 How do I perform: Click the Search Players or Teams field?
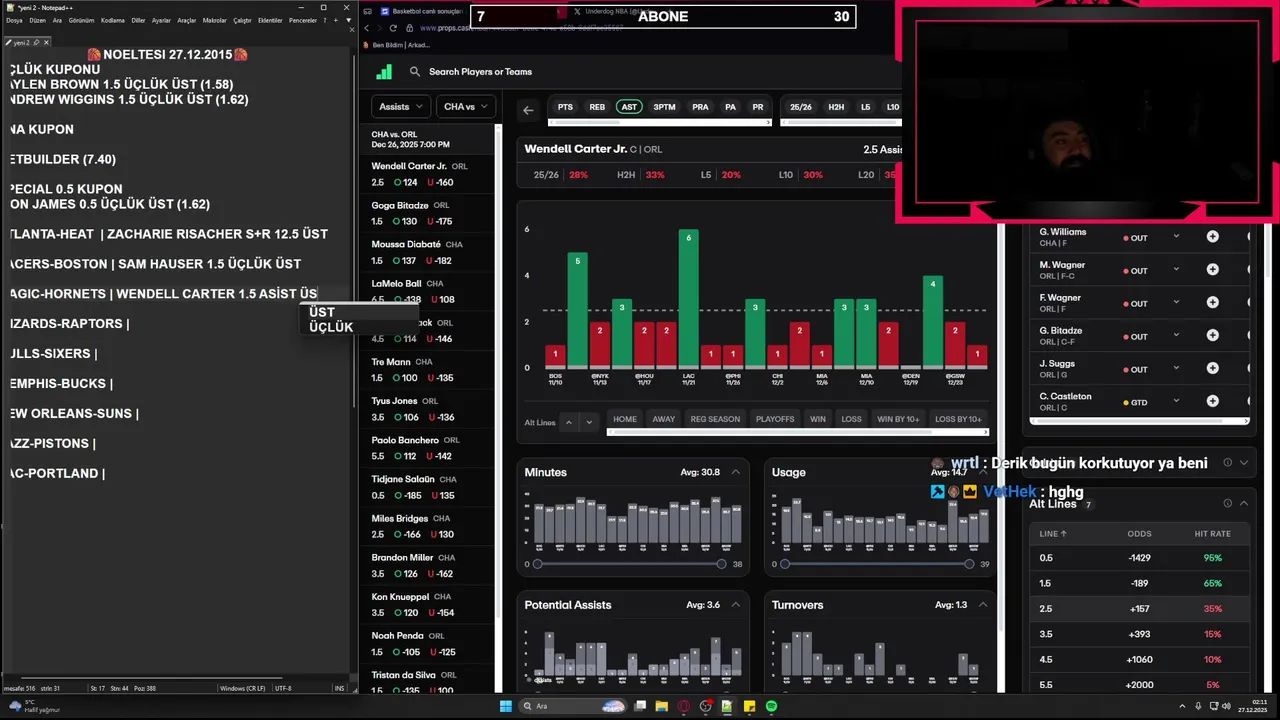click(480, 72)
